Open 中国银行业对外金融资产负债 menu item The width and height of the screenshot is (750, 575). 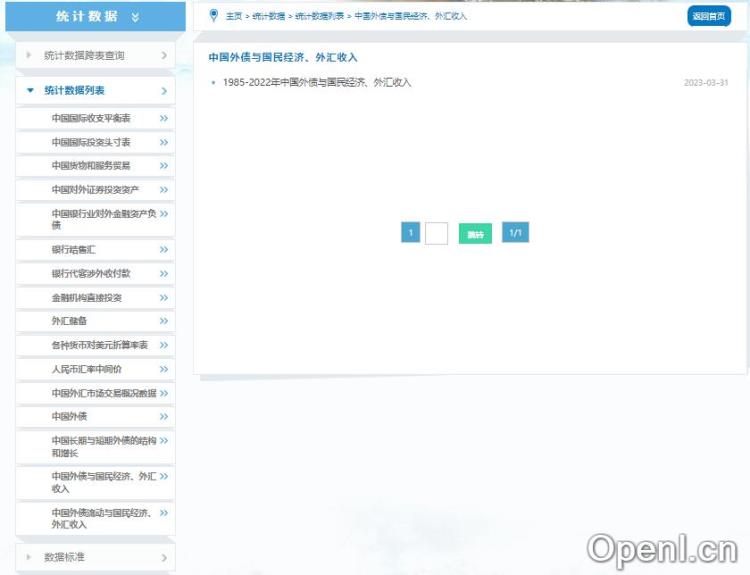[x=95, y=220]
